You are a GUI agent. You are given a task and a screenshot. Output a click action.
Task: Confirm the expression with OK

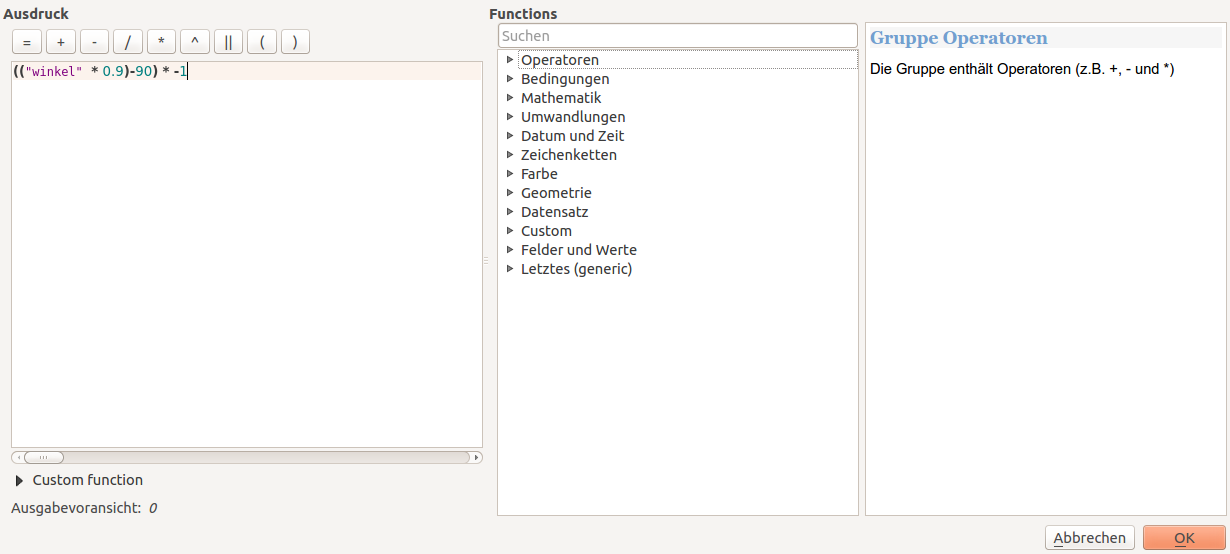[1184, 538]
